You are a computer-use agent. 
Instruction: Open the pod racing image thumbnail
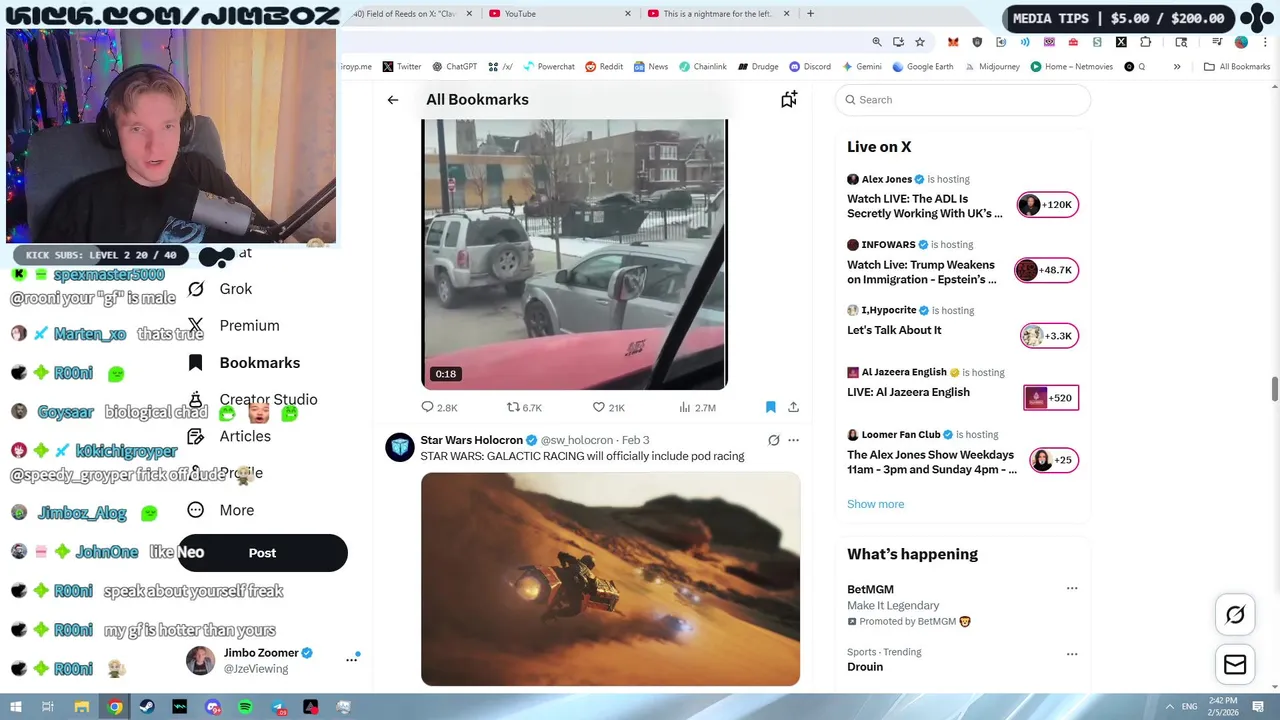(610, 579)
